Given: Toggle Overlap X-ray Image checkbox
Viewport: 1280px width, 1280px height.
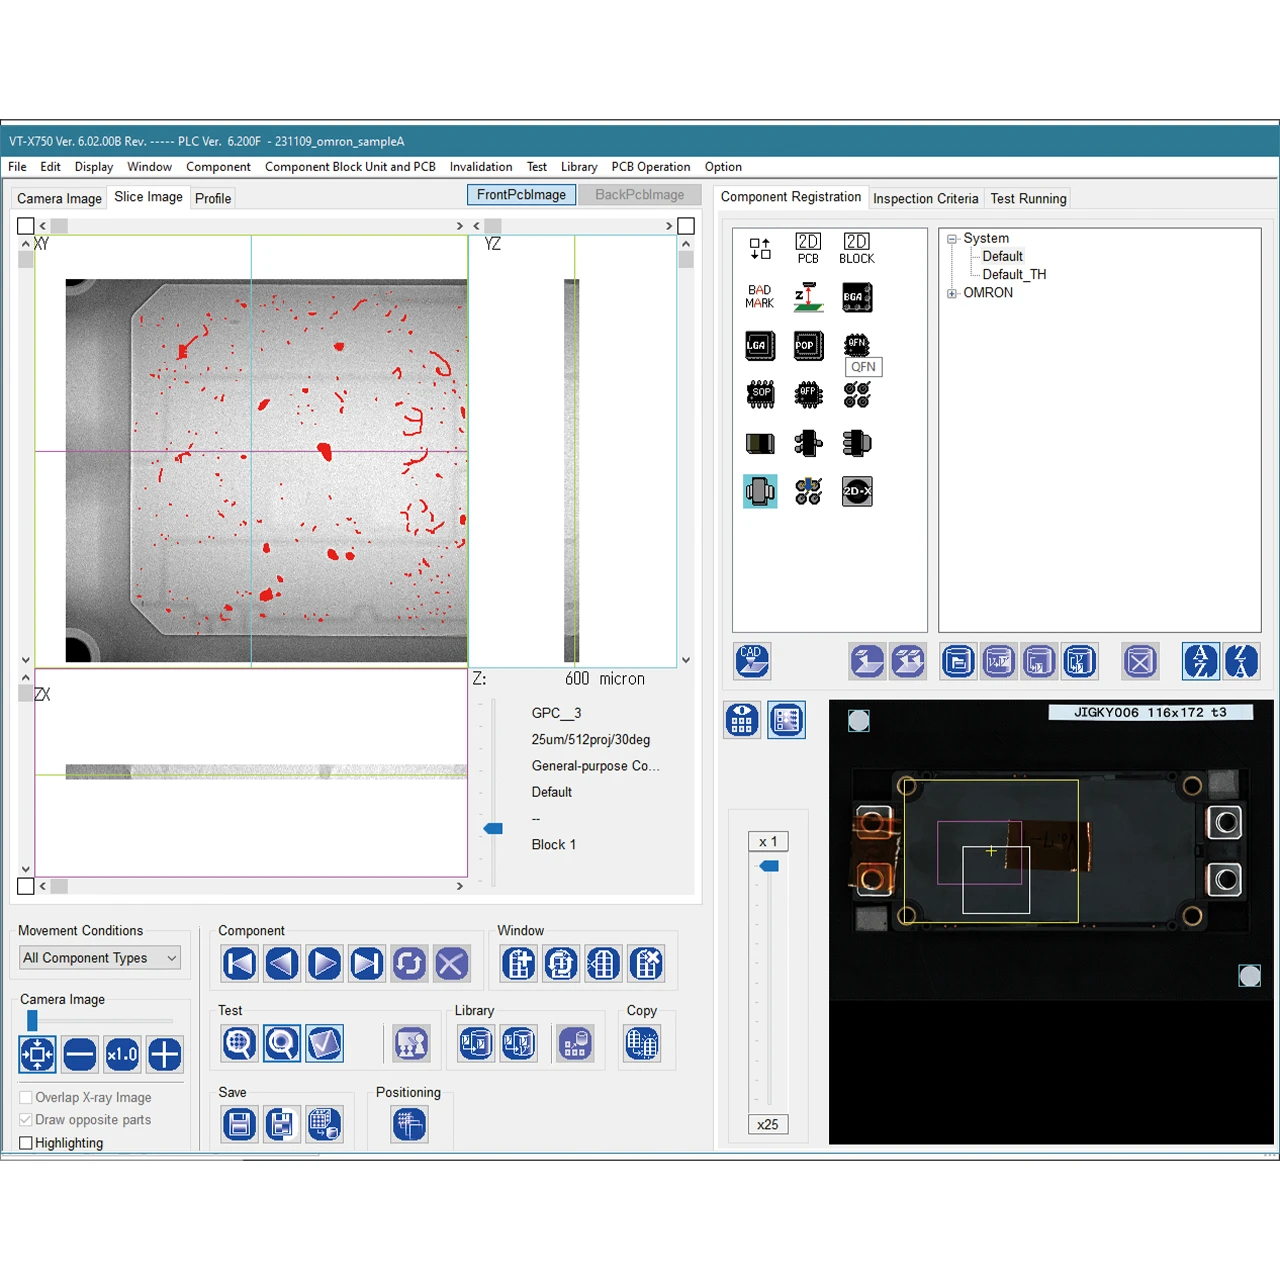Looking at the screenshot, I should coord(27,1097).
